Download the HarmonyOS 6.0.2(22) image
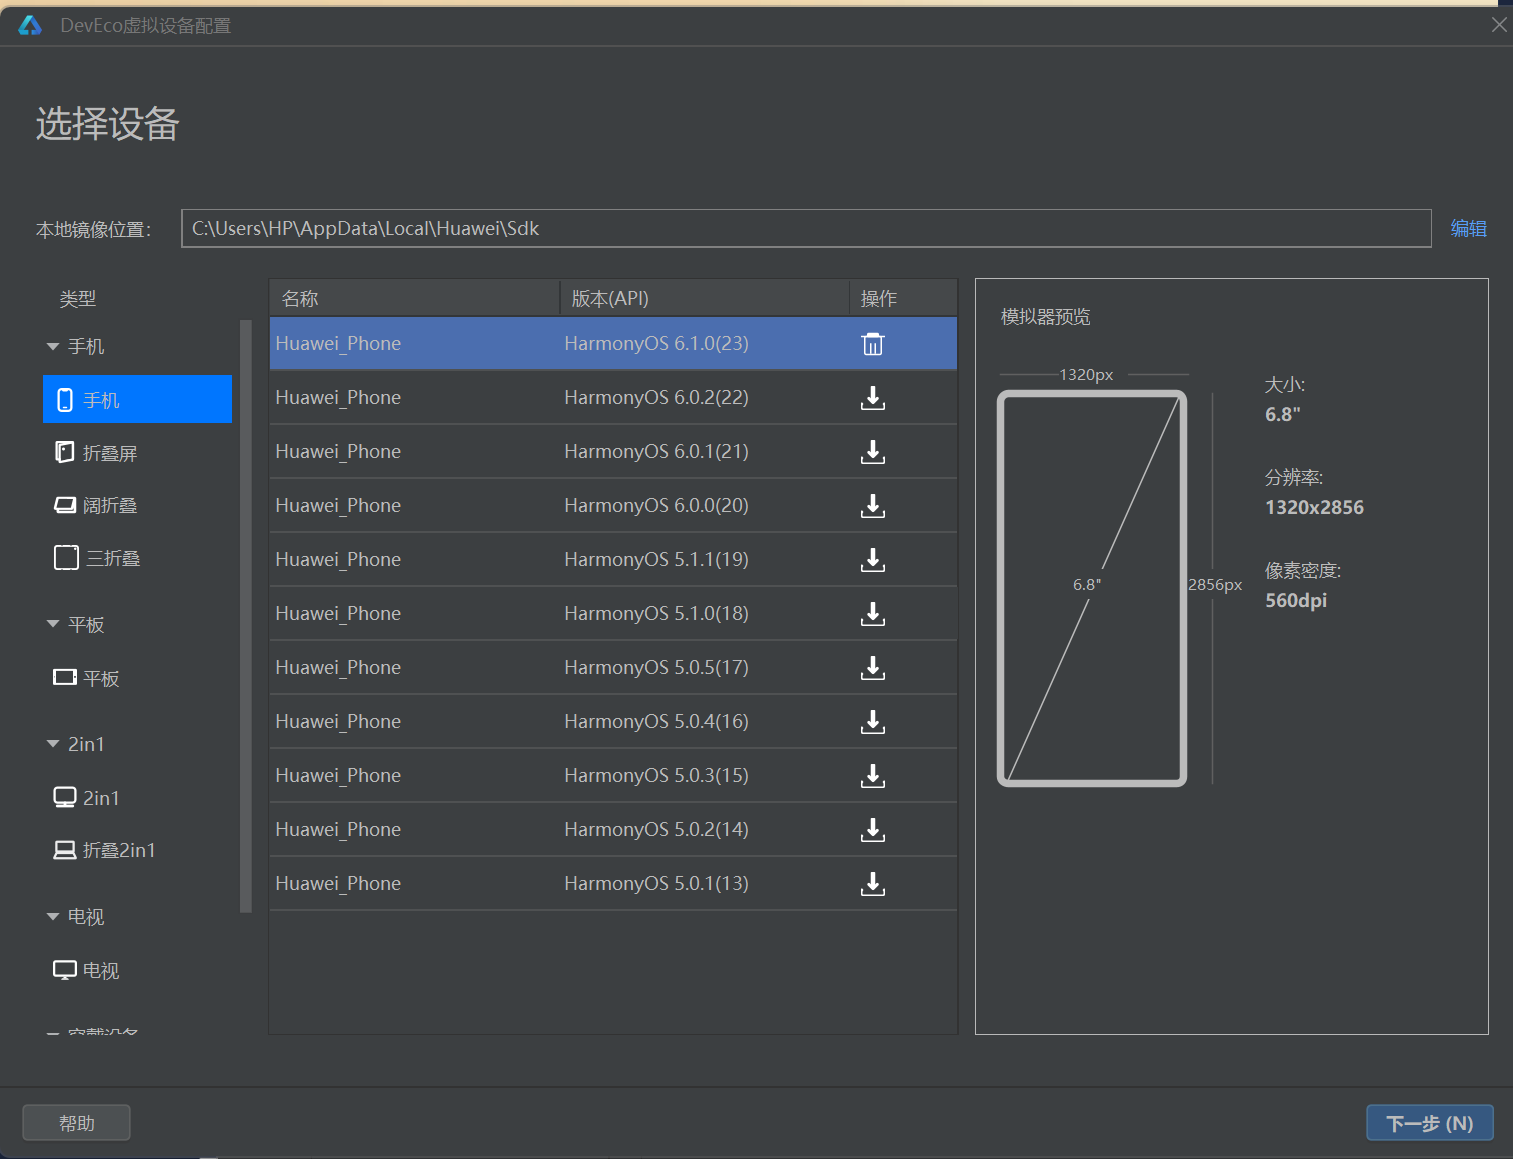Image resolution: width=1513 pixels, height=1159 pixels. [x=873, y=398]
